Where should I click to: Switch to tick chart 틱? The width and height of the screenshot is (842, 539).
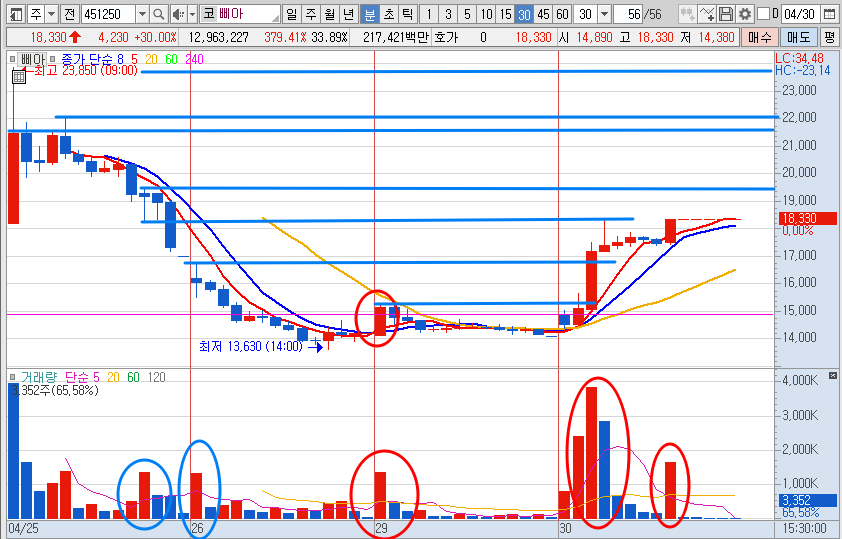coord(408,14)
